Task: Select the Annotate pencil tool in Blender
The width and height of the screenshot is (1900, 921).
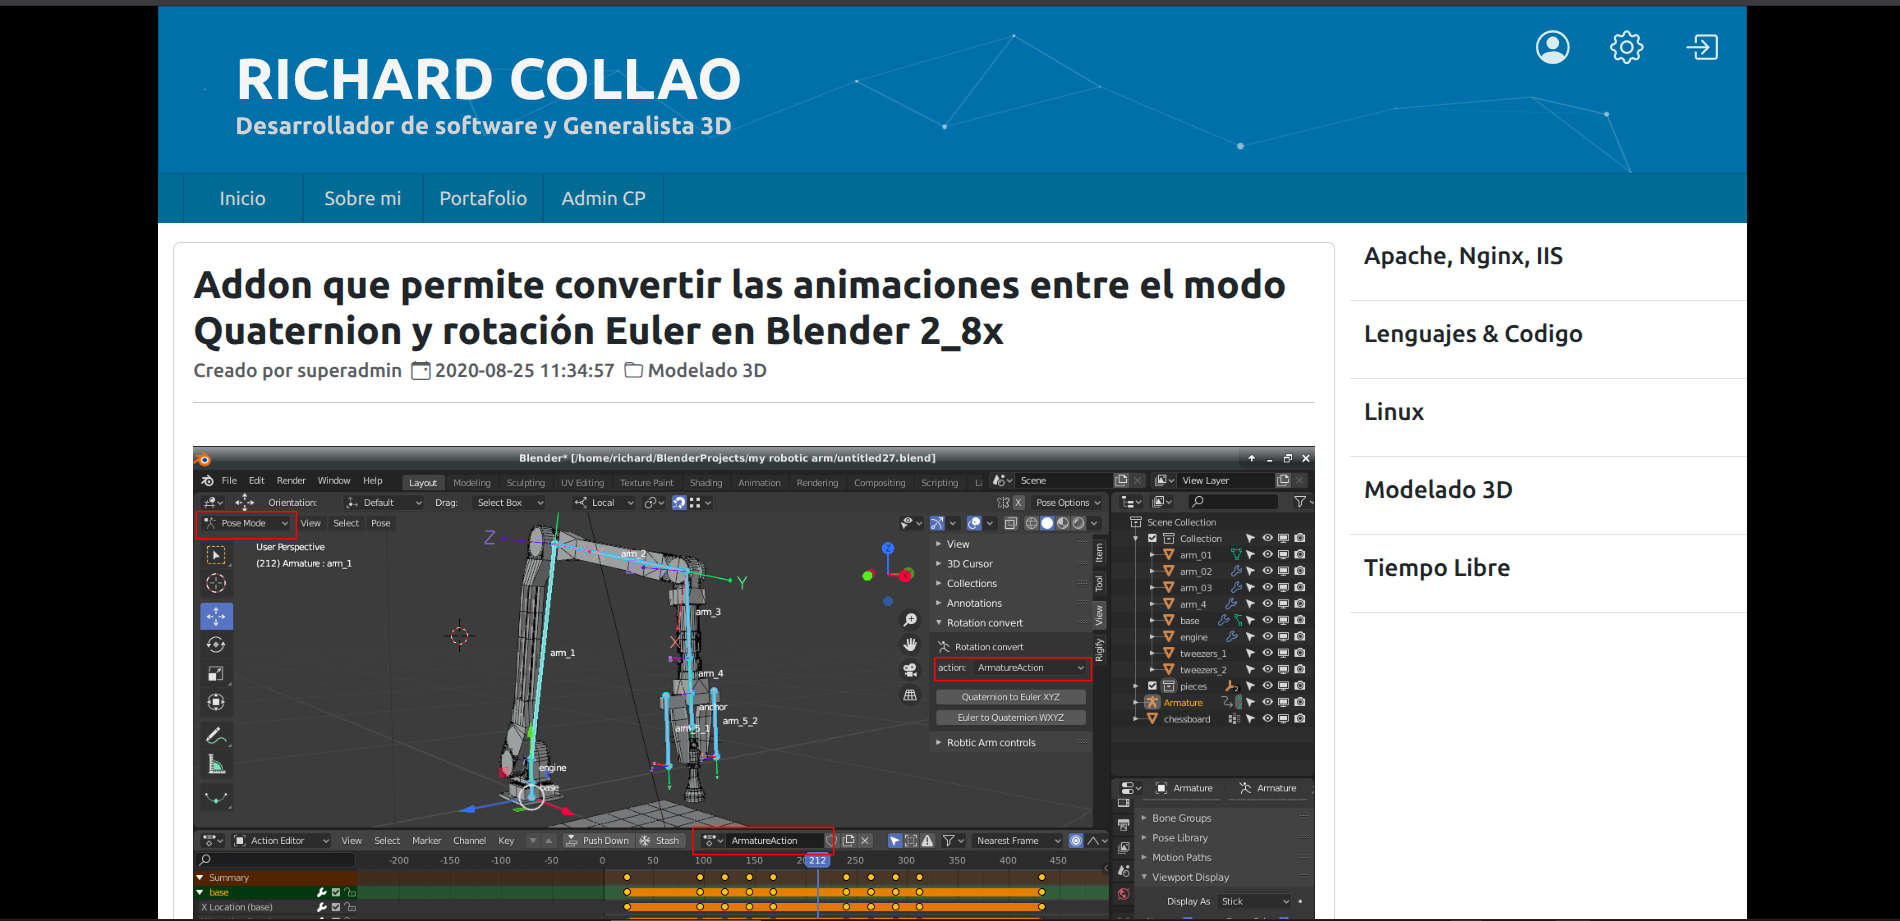Action: point(216,736)
